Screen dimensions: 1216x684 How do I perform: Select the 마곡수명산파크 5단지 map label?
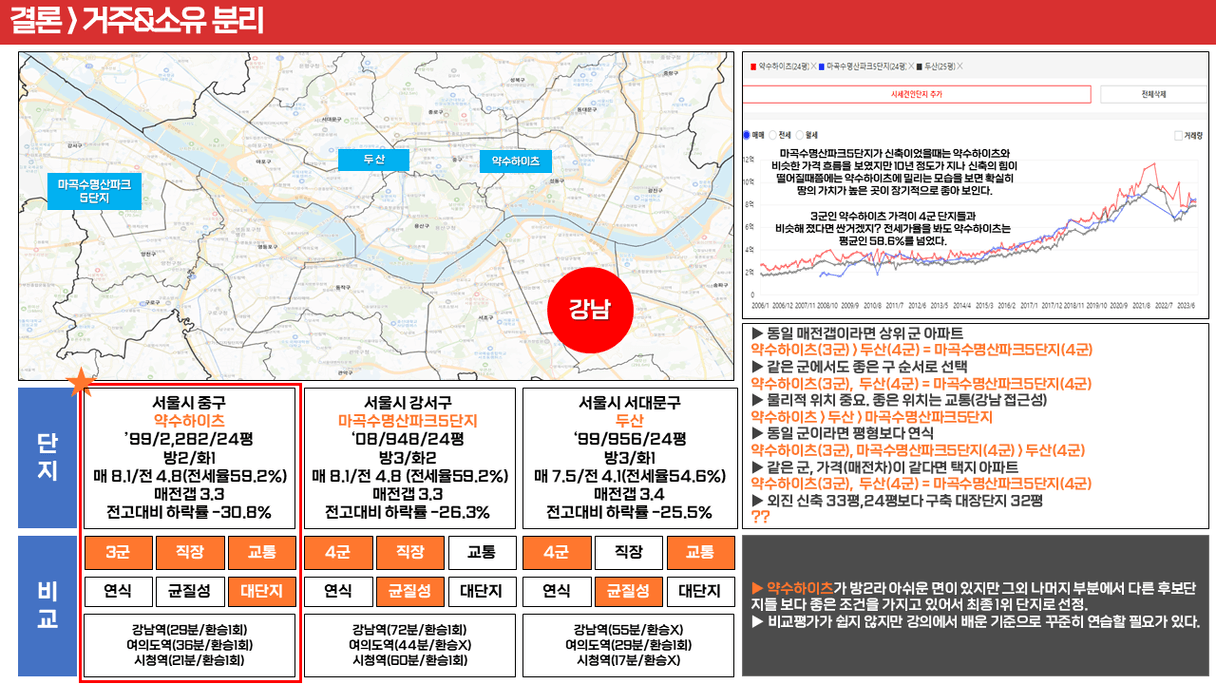(93, 191)
